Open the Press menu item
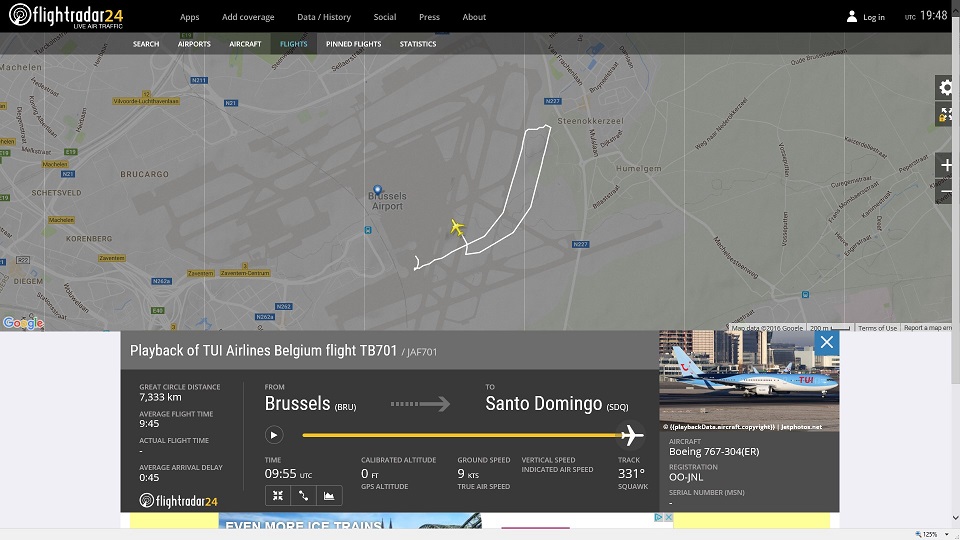960x540 pixels. point(429,17)
